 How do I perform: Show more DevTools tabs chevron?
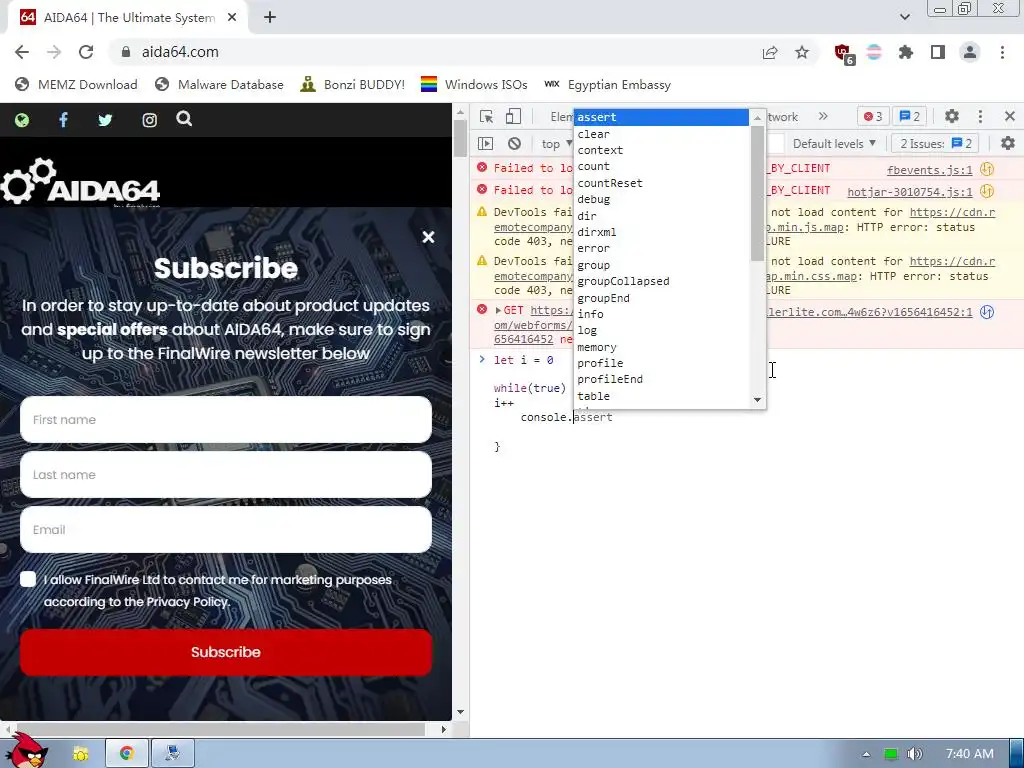(823, 116)
